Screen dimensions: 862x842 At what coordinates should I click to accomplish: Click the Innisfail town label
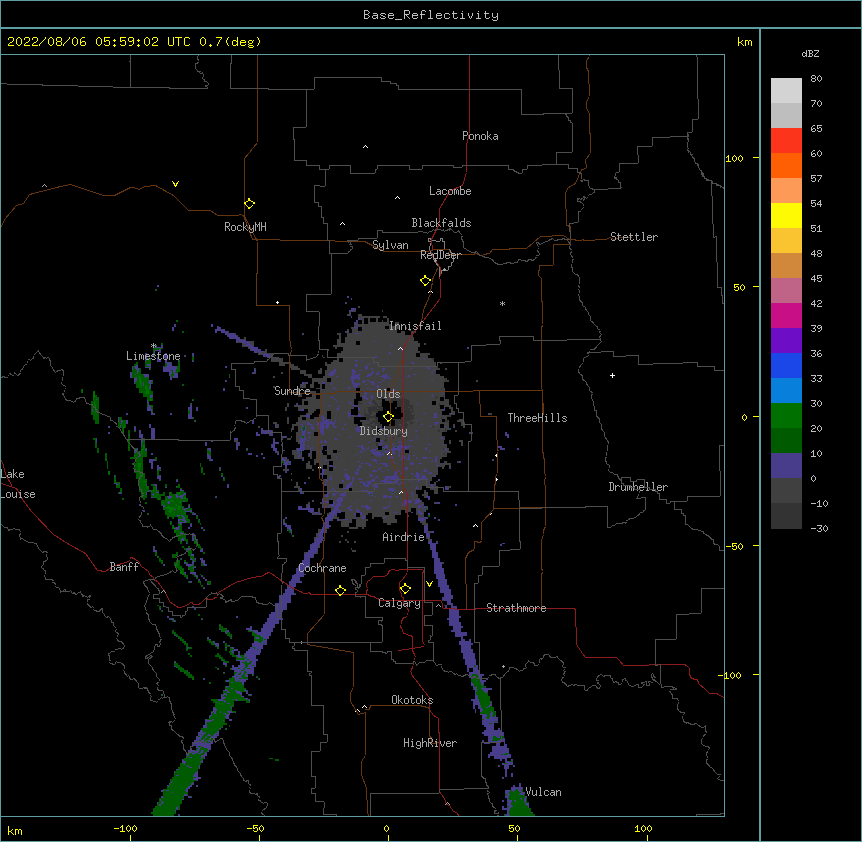click(x=415, y=326)
